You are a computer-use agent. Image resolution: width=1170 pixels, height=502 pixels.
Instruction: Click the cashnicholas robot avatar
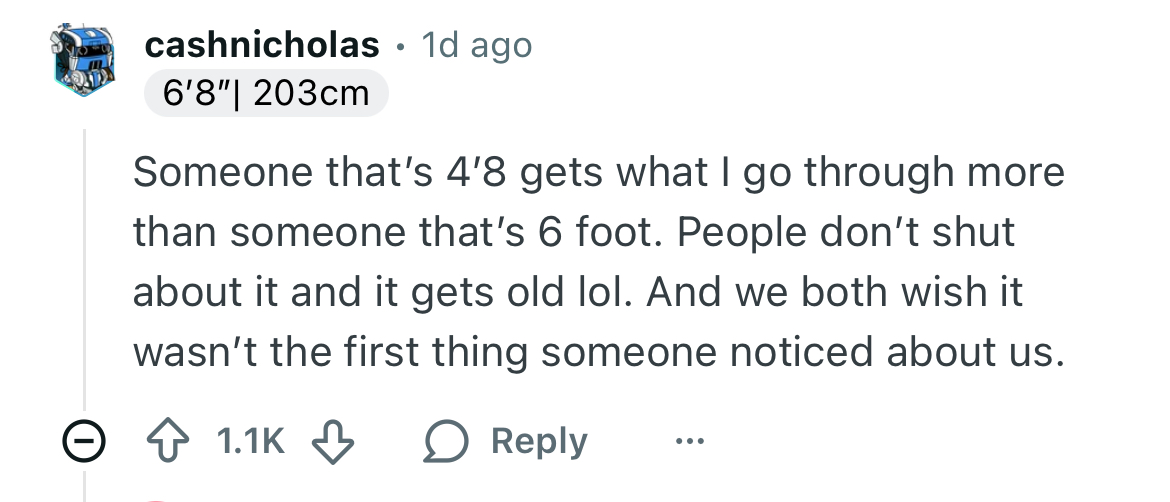tap(84, 60)
